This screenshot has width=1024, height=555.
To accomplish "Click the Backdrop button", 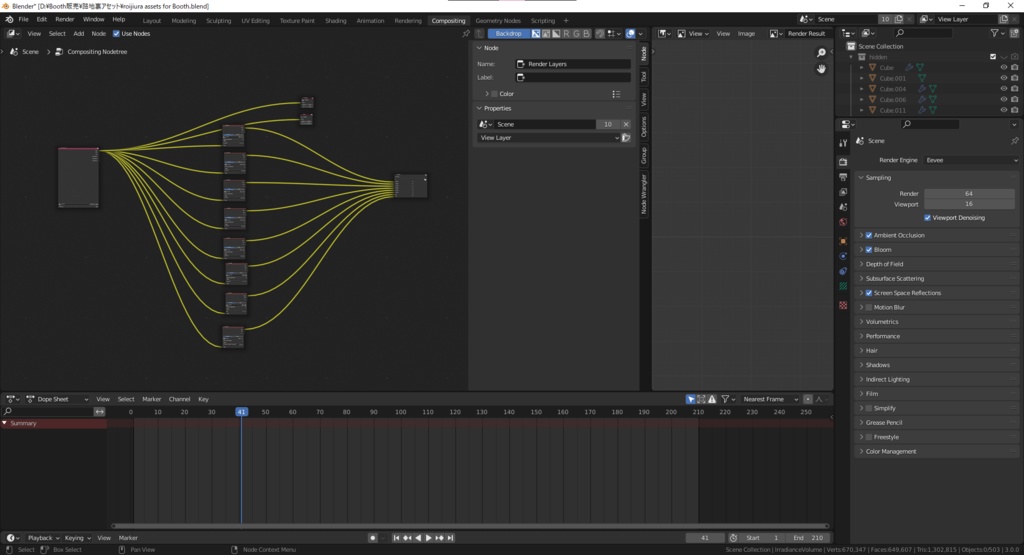I will (508, 33).
